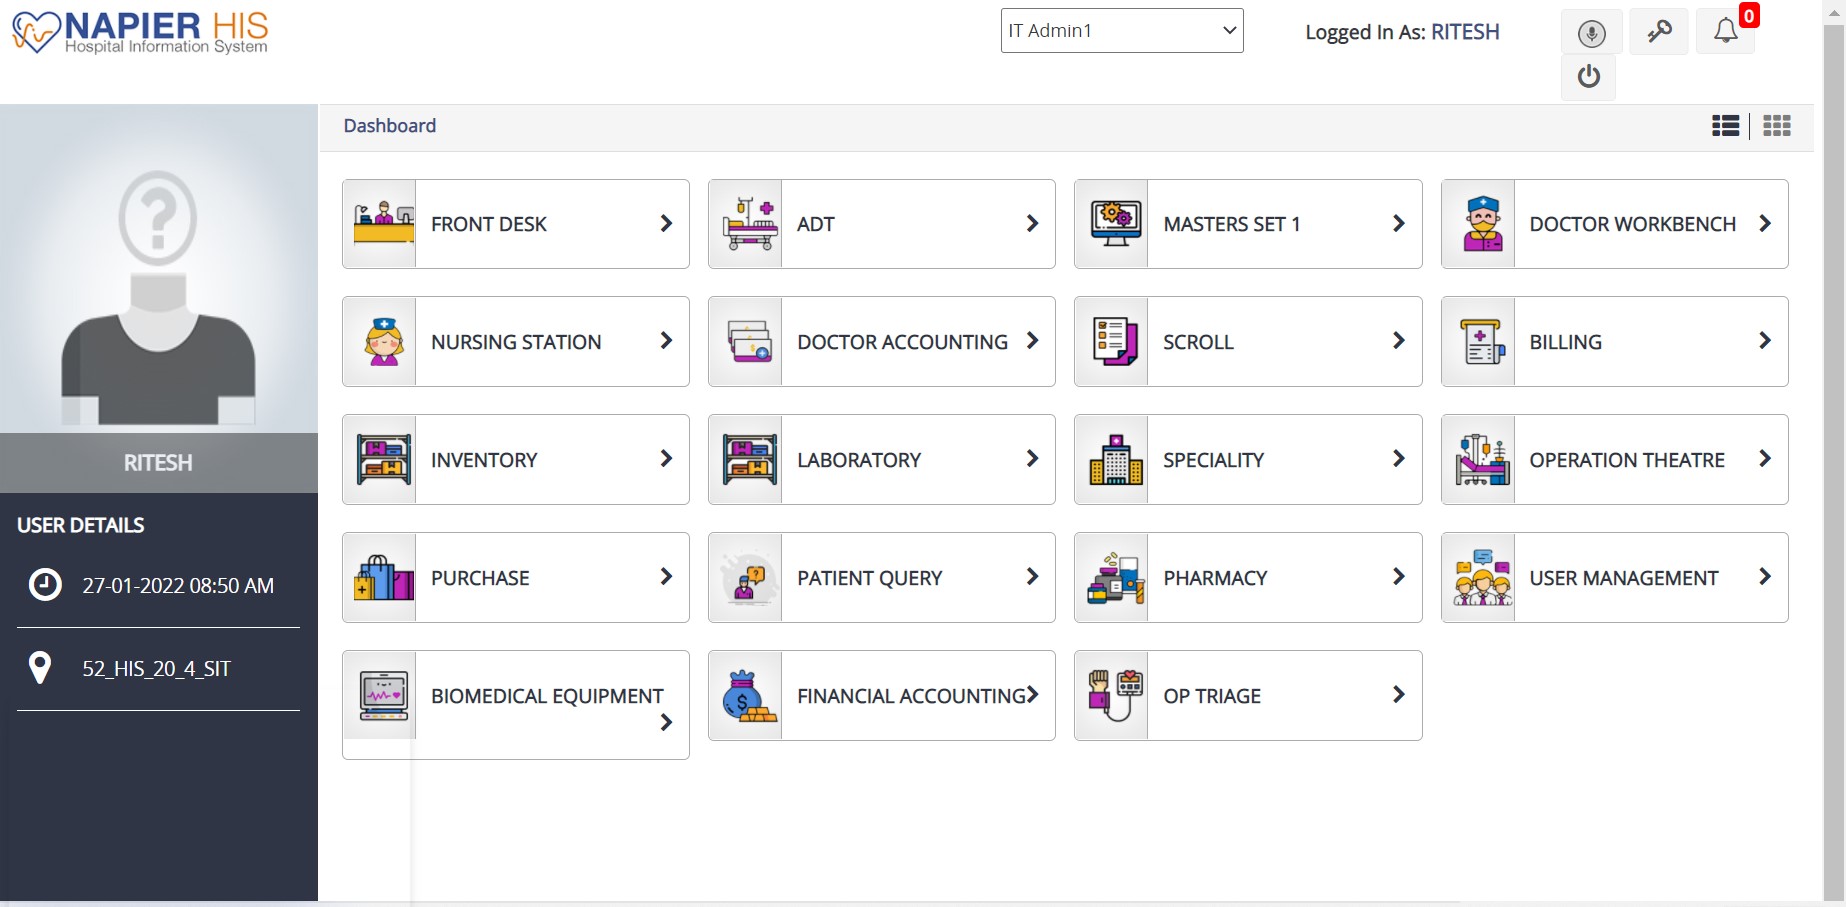Click the Napier HIS logo
The height and width of the screenshot is (907, 1846).
click(x=139, y=31)
